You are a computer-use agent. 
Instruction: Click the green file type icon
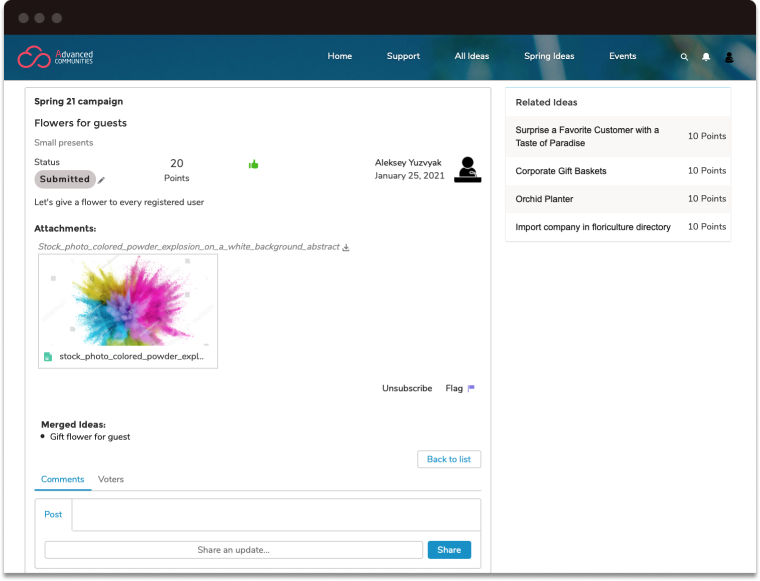[x=48, y=357]
